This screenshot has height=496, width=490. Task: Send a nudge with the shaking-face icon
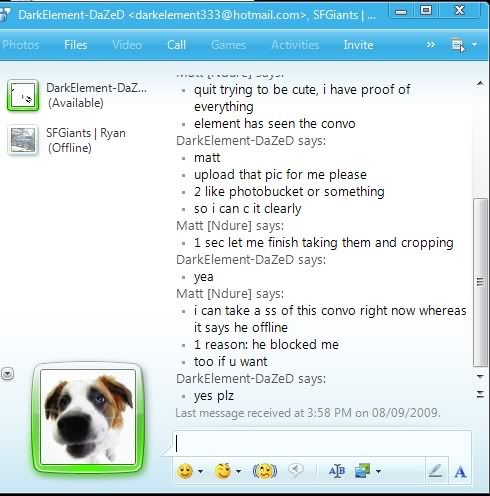click(265, 471)
